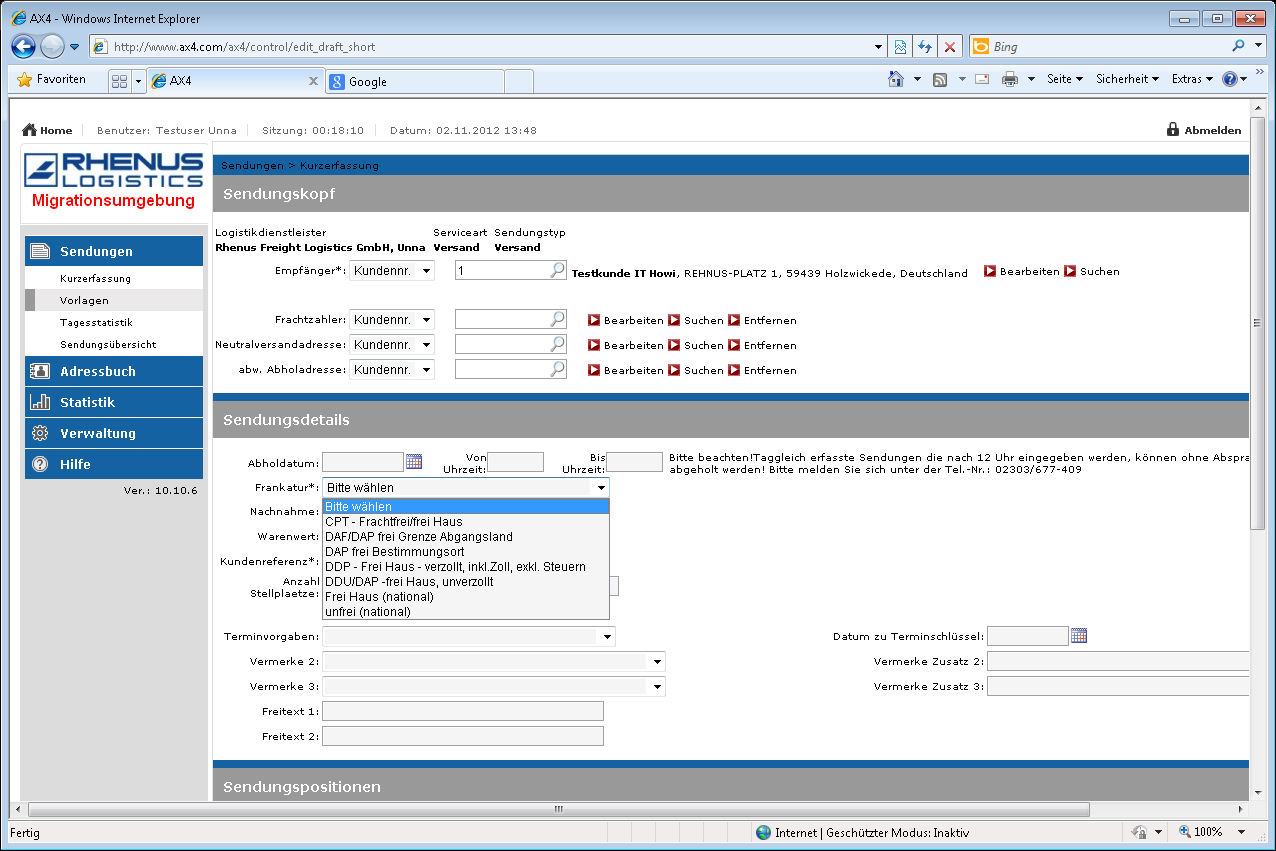Select 'Frei Haus (national)' option
Screen dimensions: 1276x851
[x=466, y=597]
